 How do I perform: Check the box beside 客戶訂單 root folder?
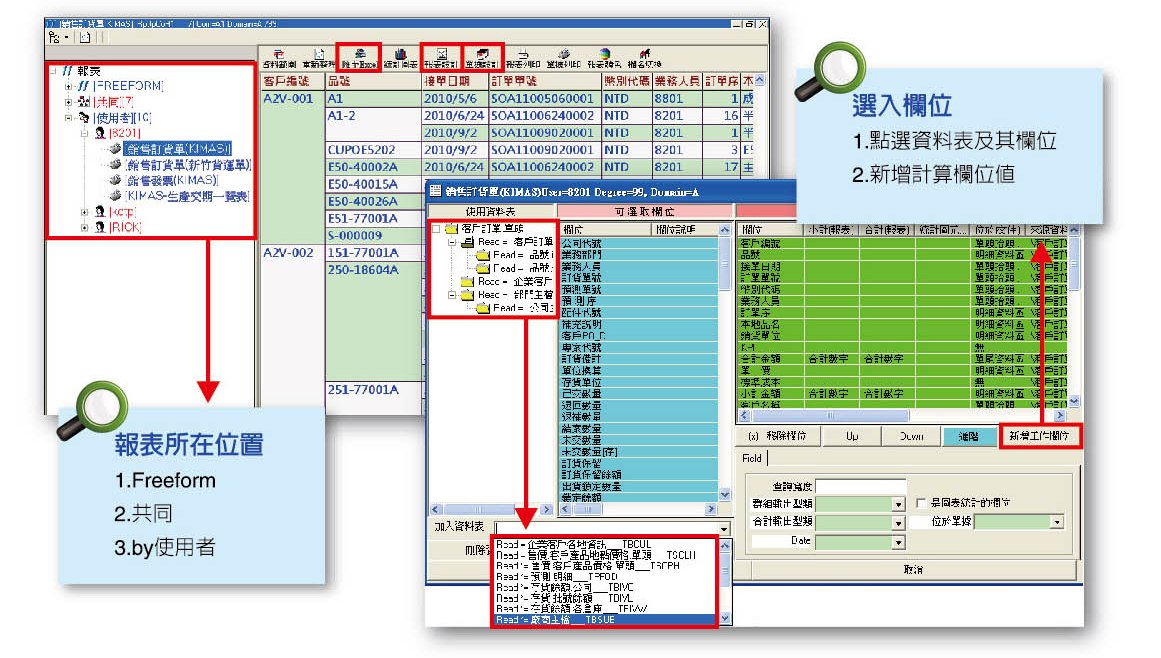point(437,229)
